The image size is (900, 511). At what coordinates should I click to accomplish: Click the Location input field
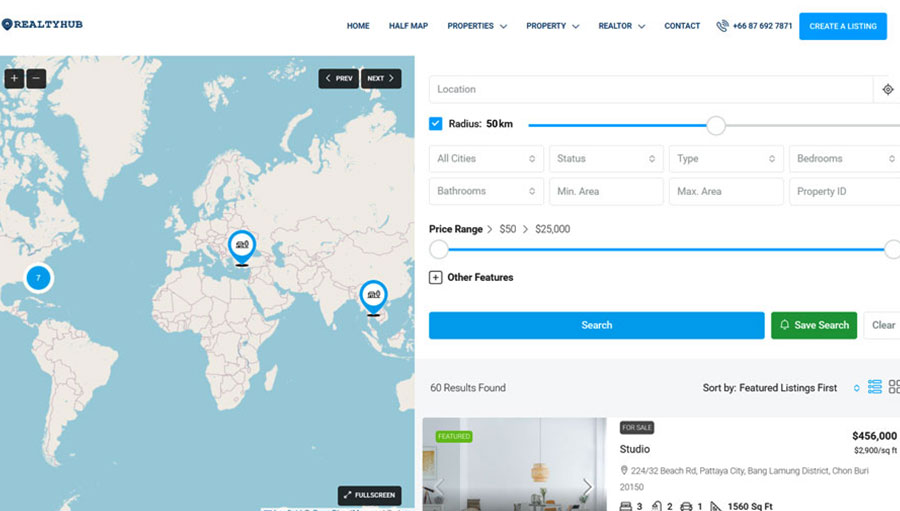[x=650, y=90]
